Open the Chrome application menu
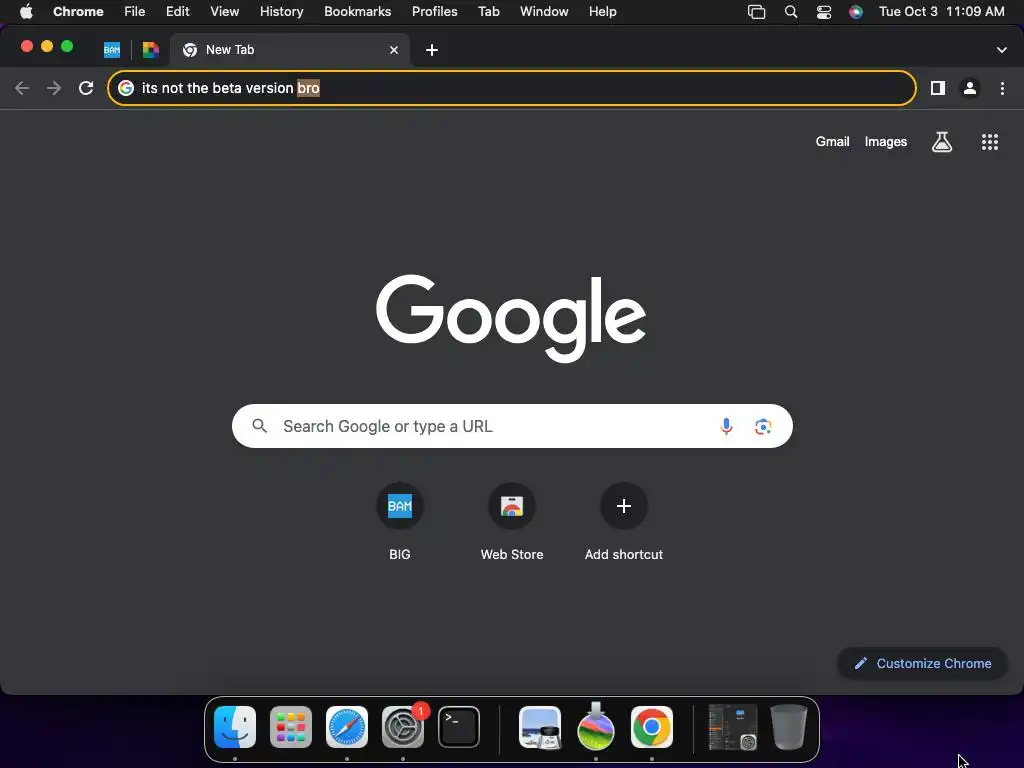Viewport: 1024px width, 768px height. tap(78, 12)
